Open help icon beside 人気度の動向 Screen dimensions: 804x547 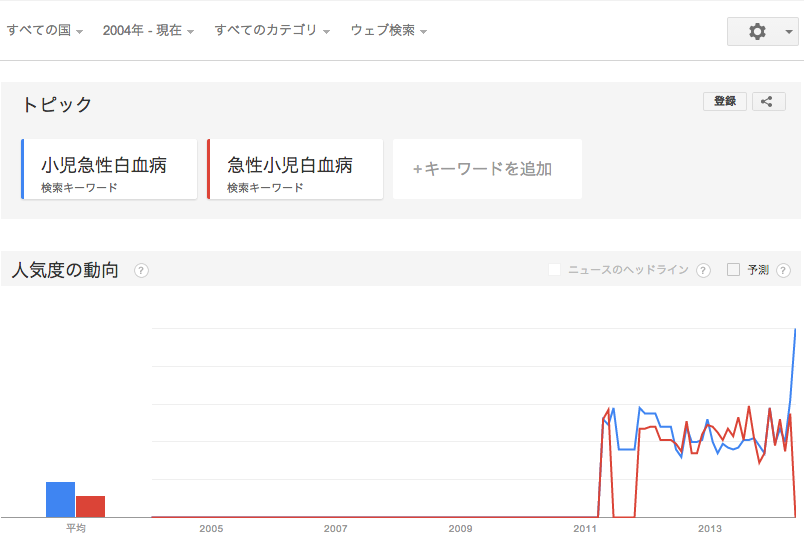point(142,270)
